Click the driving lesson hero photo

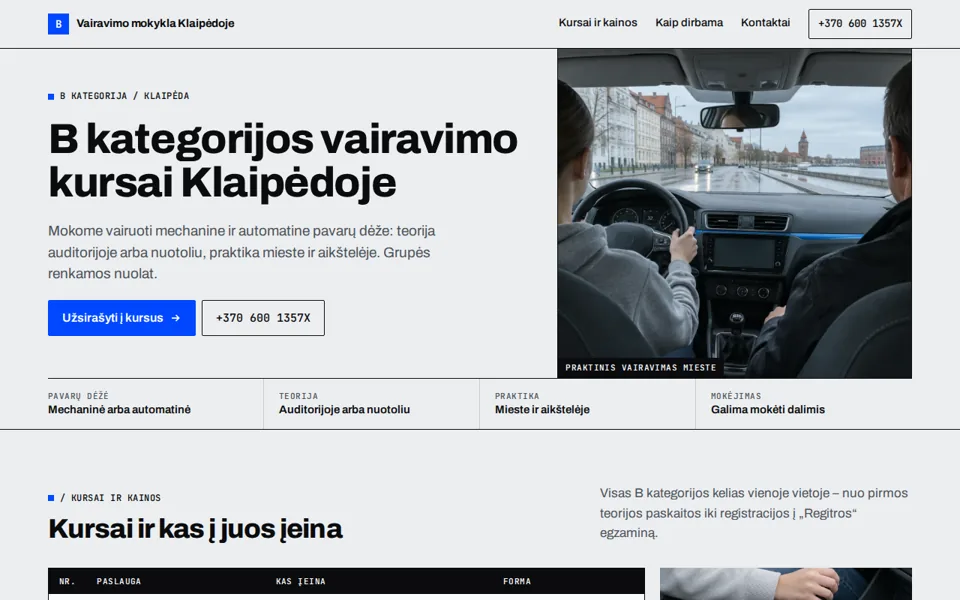(x=734, y=213)
